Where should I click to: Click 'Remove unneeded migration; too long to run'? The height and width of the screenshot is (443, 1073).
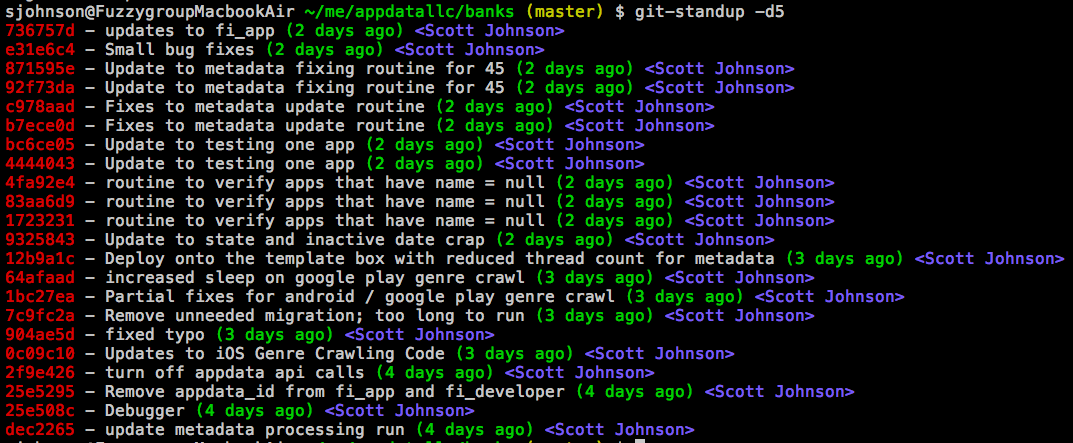pyautogui.click(x=315, y=316)
